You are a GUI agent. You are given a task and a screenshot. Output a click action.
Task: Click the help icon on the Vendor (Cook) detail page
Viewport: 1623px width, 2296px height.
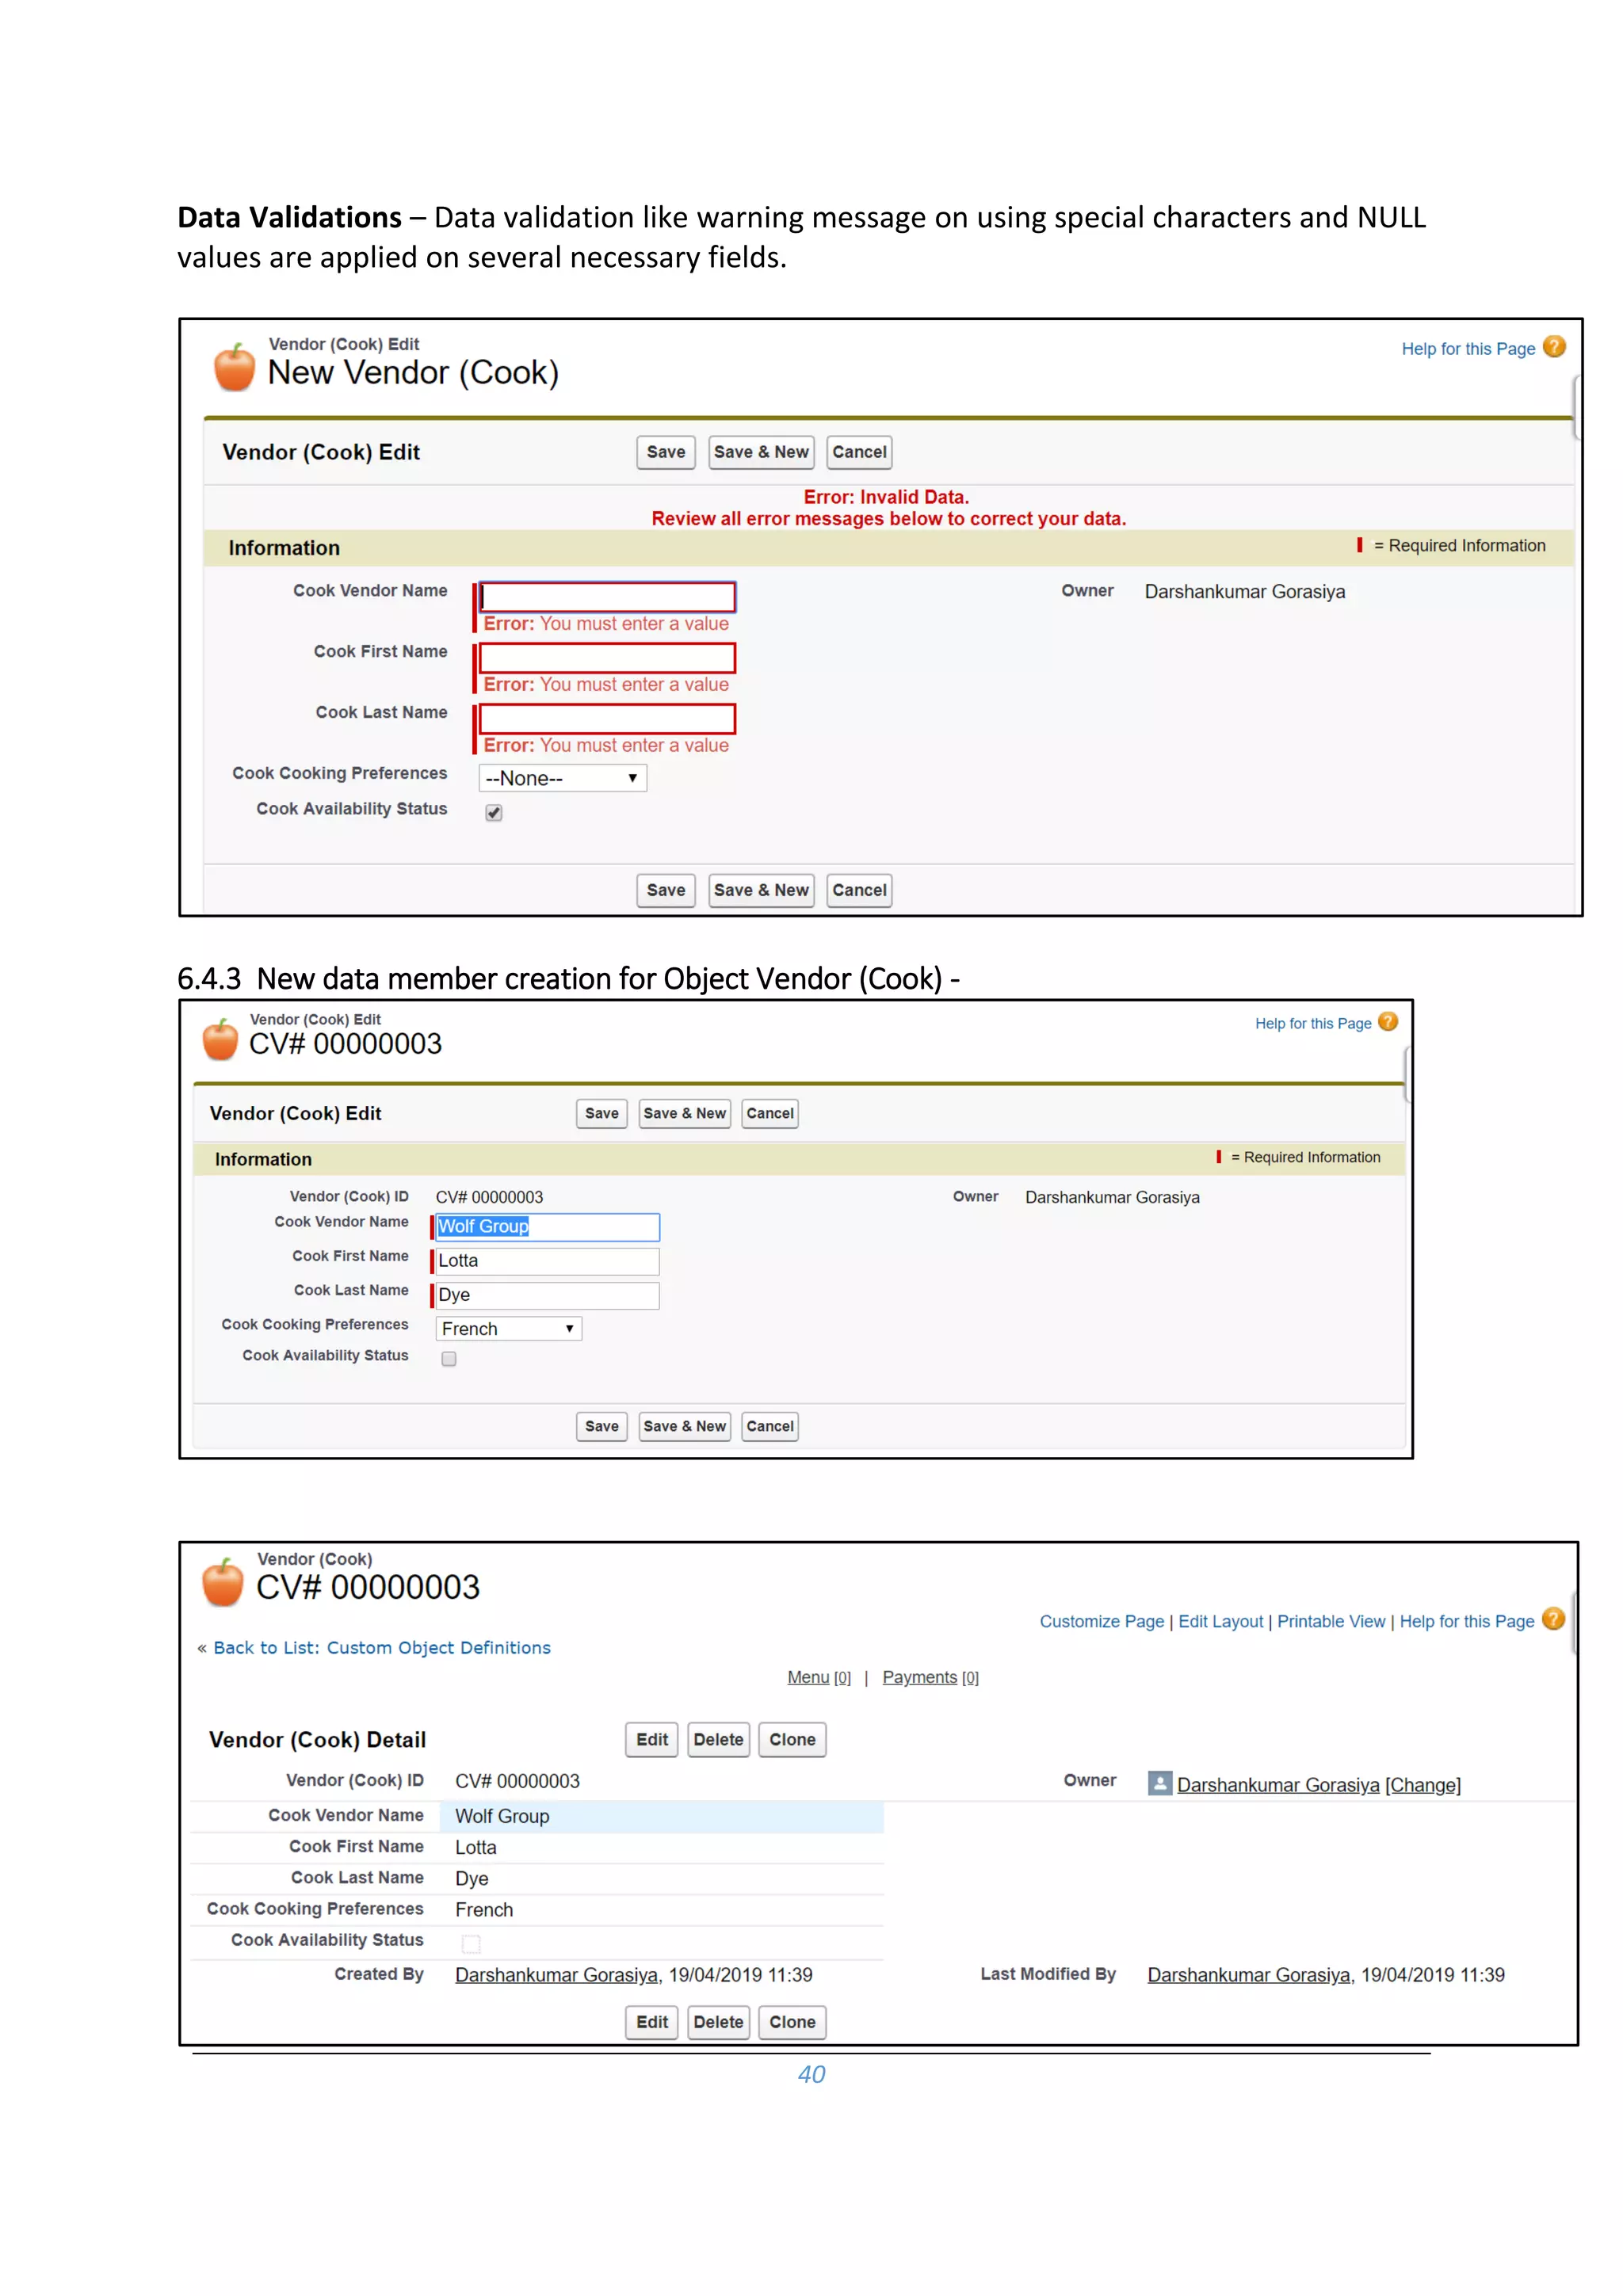pos(1553,1619)
